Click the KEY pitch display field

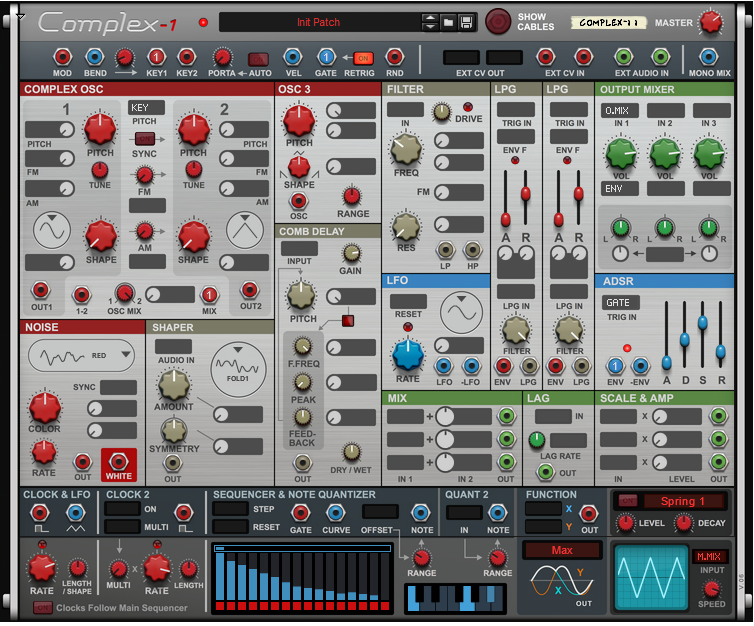(x=146, y=108)
